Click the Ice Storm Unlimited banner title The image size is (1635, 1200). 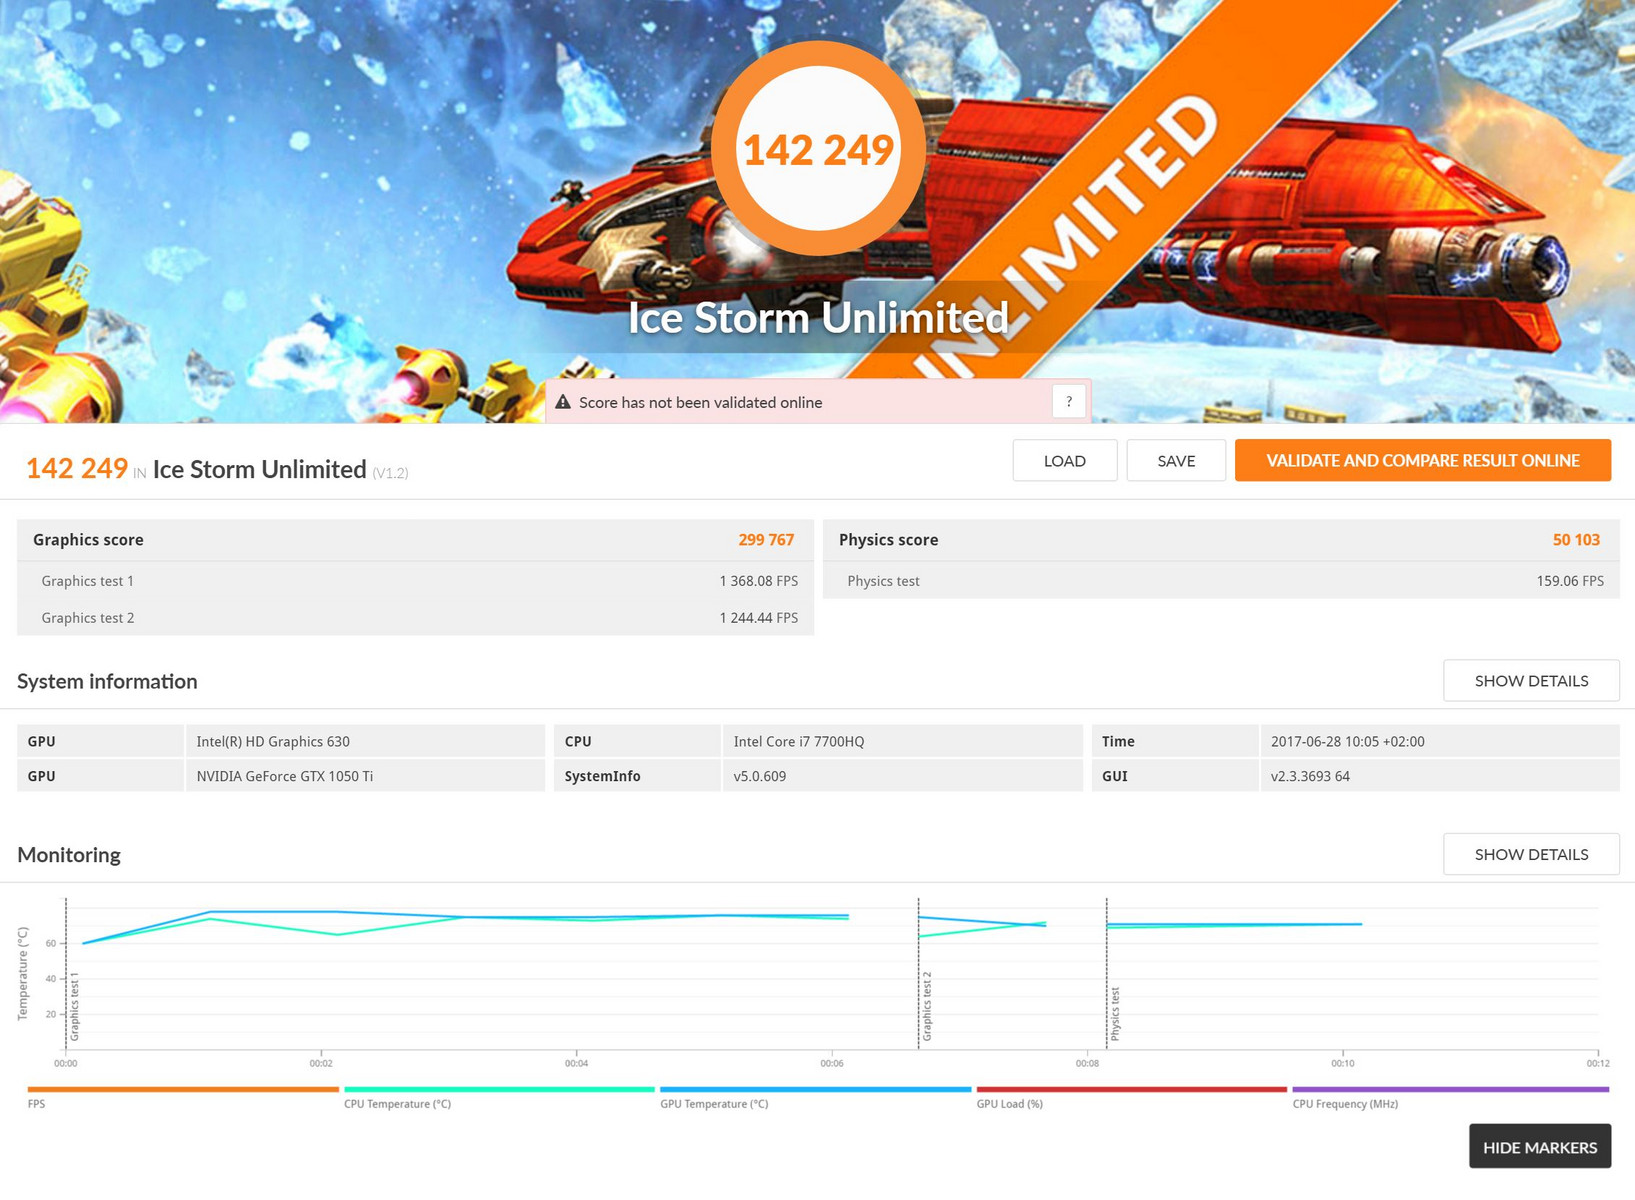818,318
